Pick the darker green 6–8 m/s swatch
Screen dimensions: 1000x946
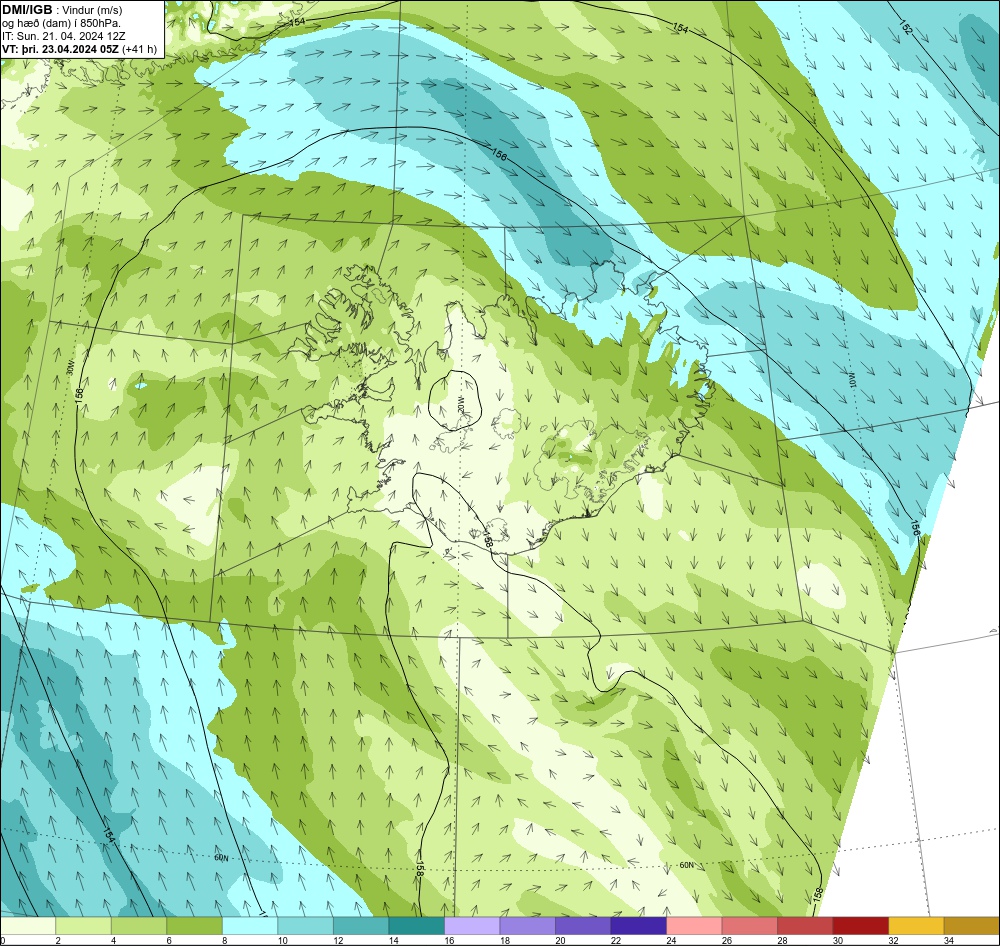pos(195,926)
